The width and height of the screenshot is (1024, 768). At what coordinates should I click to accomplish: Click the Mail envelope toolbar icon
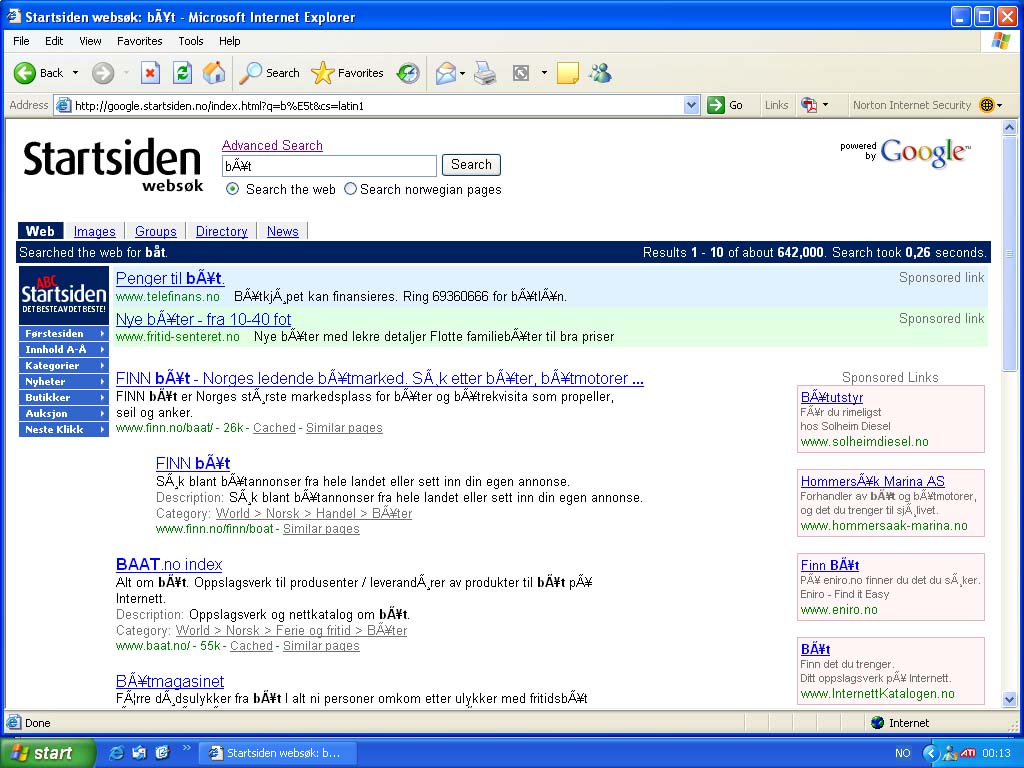pyautogui.click(x=446, y=73)
